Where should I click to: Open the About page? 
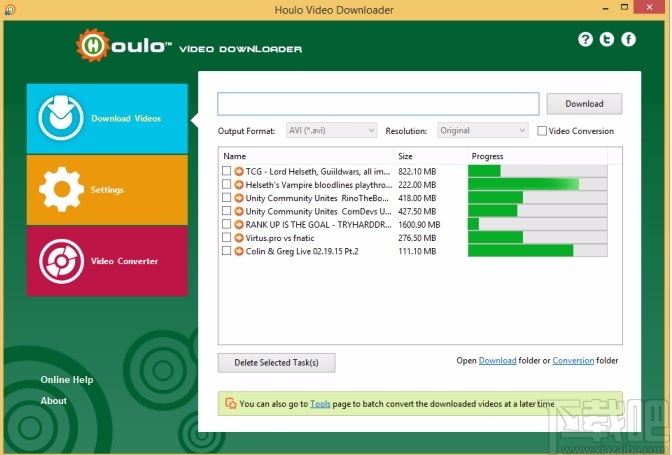(x=54, y=401)
